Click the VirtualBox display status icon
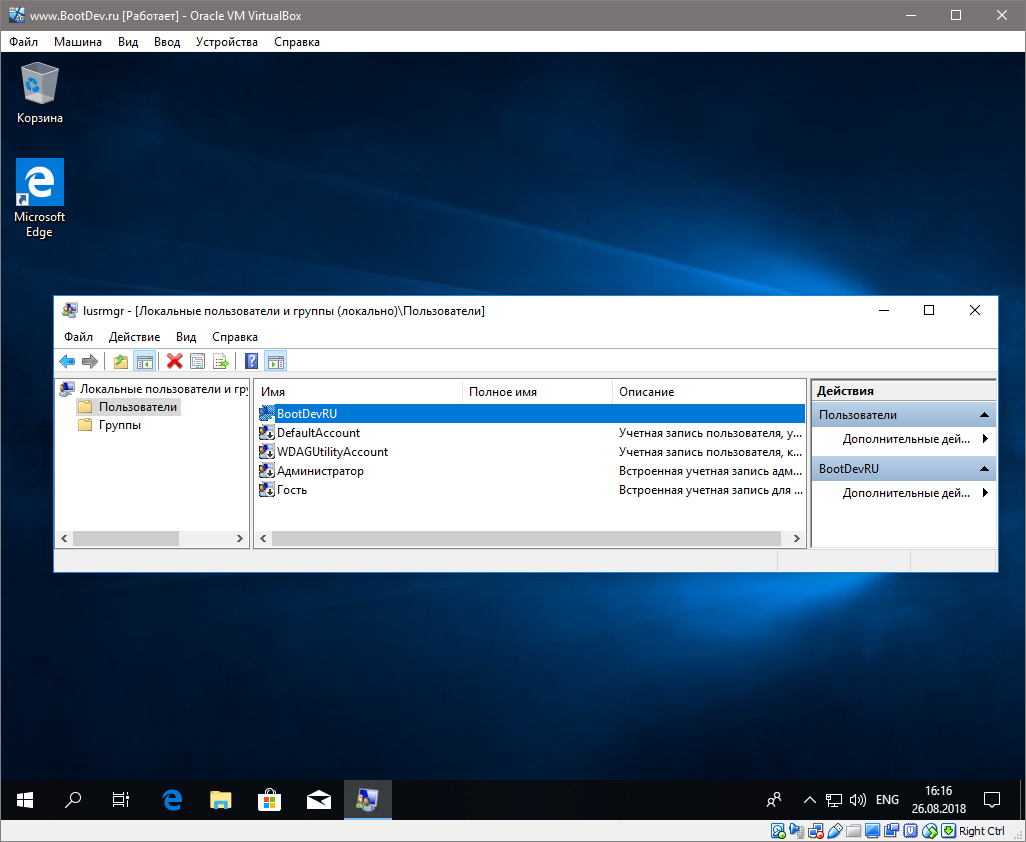 (x=872, y=831)
